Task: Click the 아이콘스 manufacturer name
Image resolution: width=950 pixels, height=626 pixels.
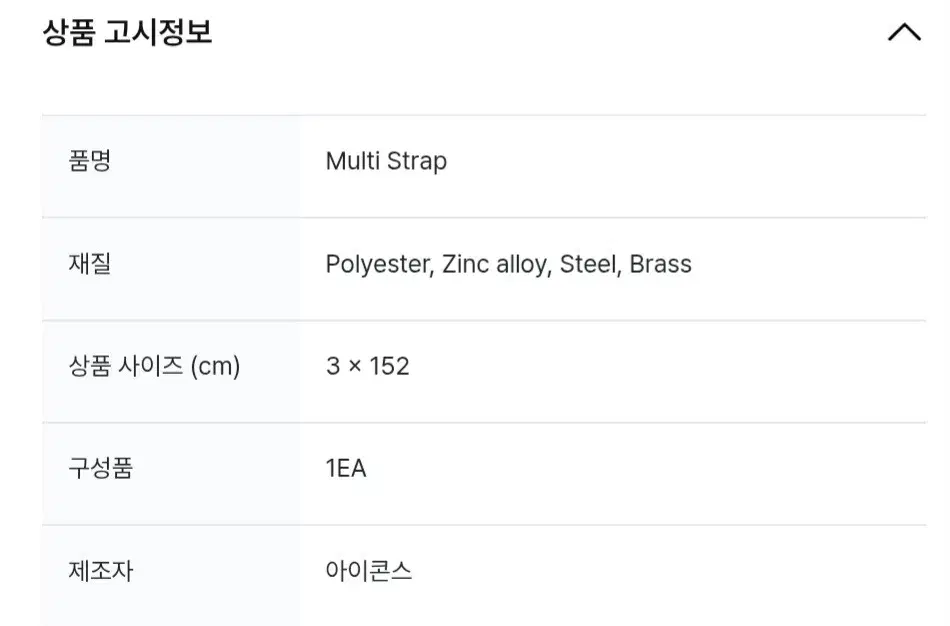Action: pyautogui.click(x=369, y=572)
